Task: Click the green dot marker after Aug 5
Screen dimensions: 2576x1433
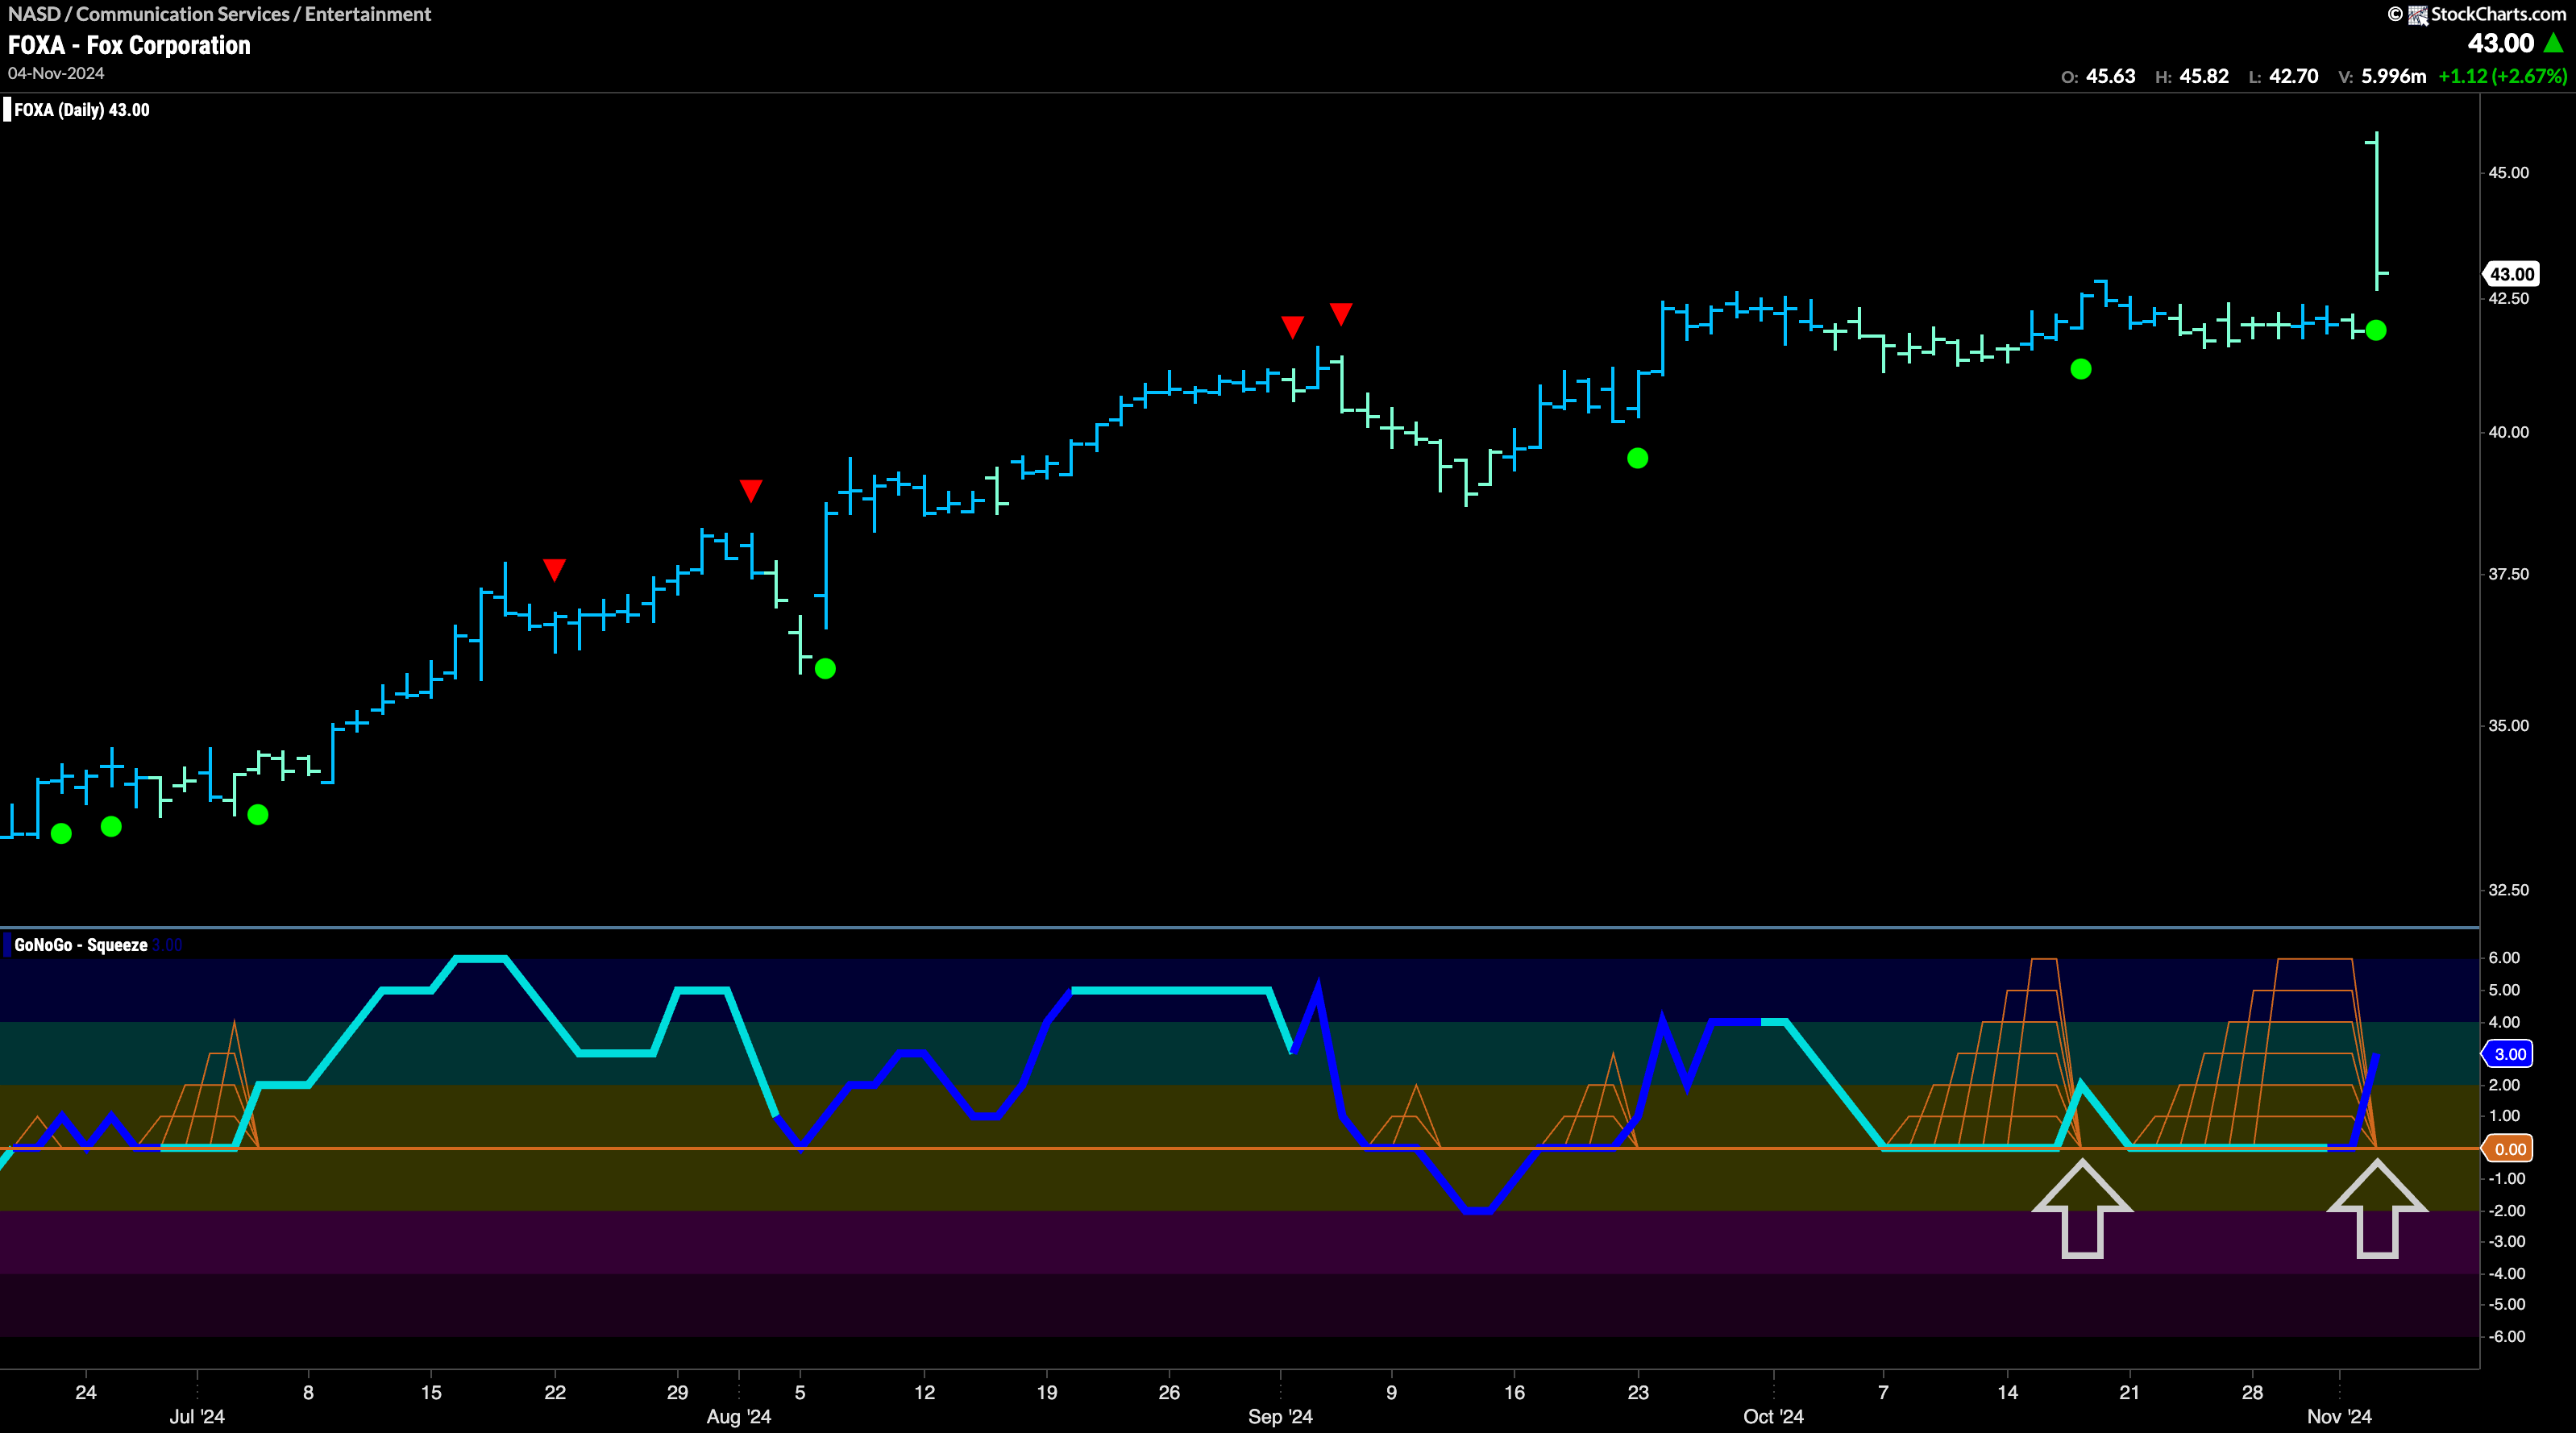Action: (x=825, y=668)
